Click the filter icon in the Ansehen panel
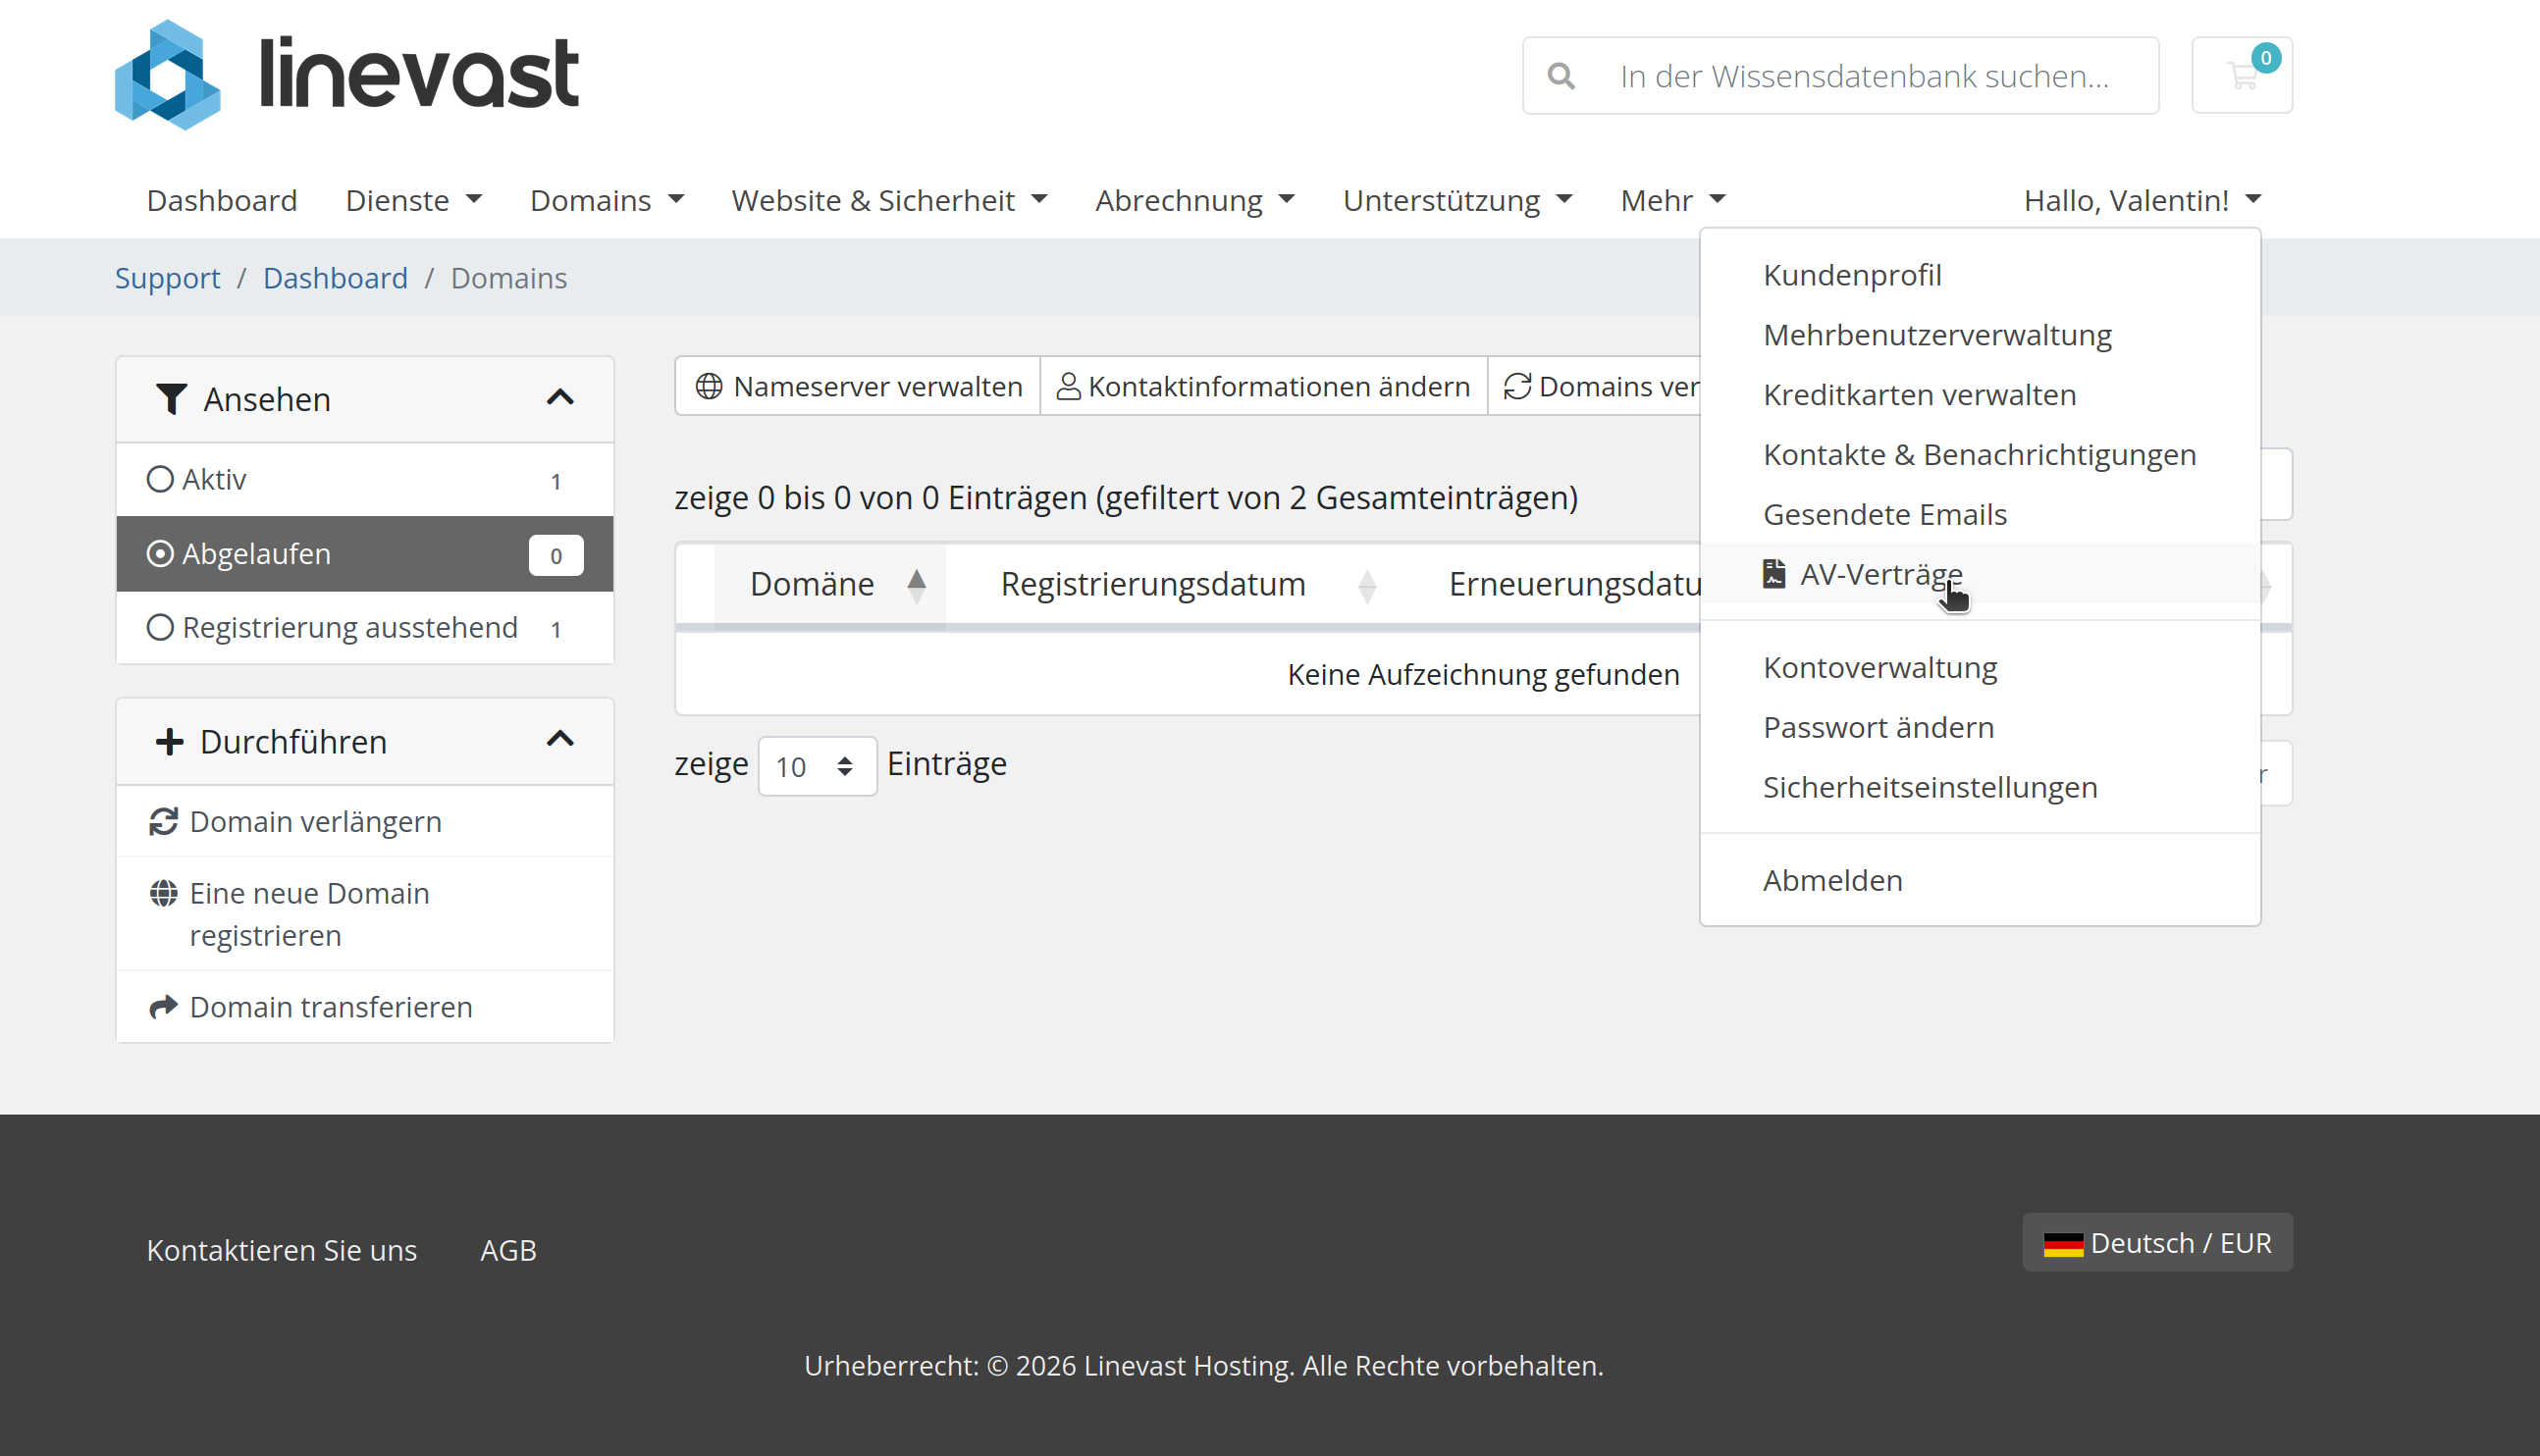This screenshot has height=1456, width=2540. point(171,398)
